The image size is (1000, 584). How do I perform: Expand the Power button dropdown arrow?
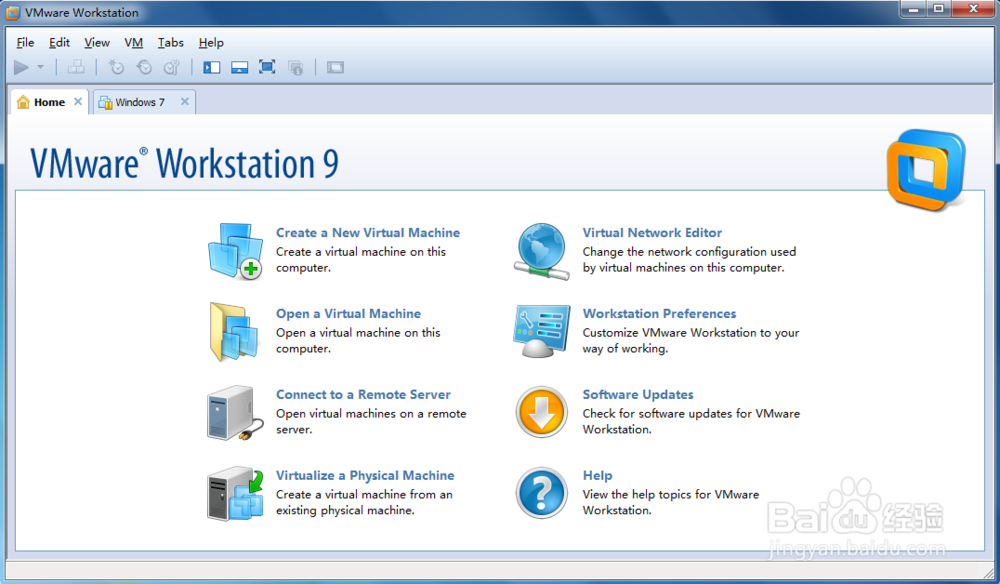click(x=42, y=67)
